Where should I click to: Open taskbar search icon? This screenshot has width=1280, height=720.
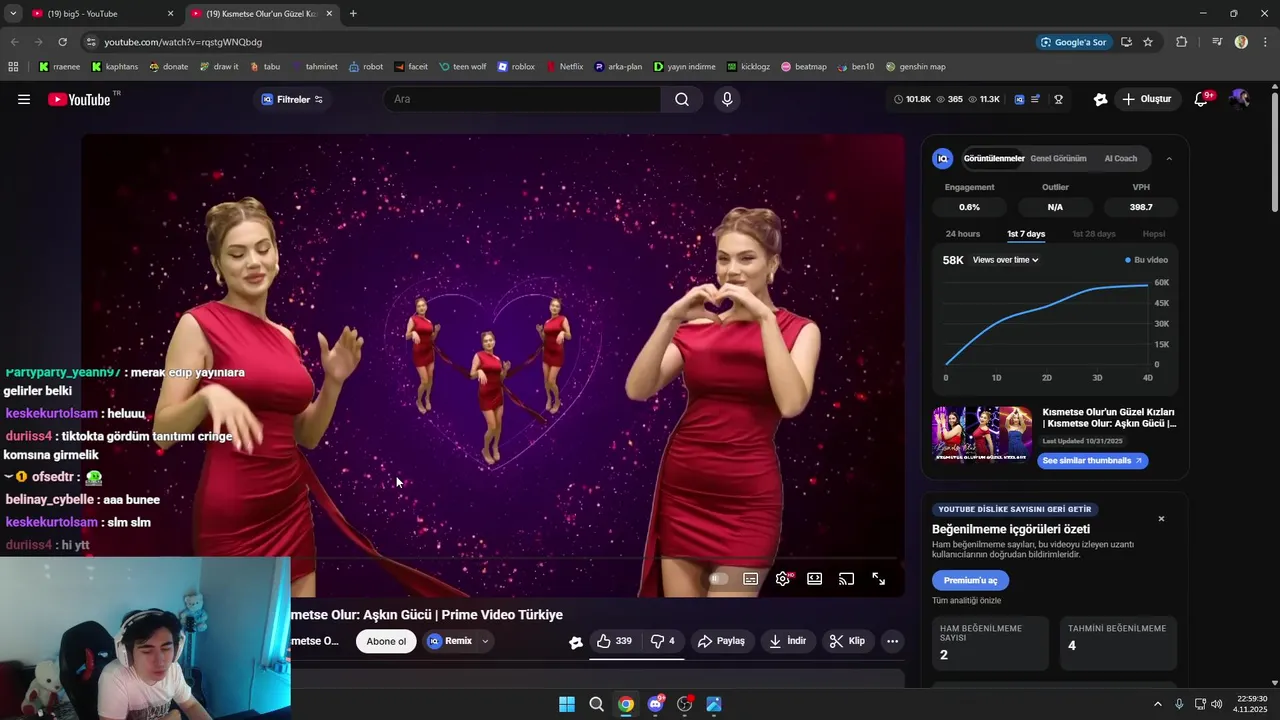pyautogui.click(x=596, y=704)
